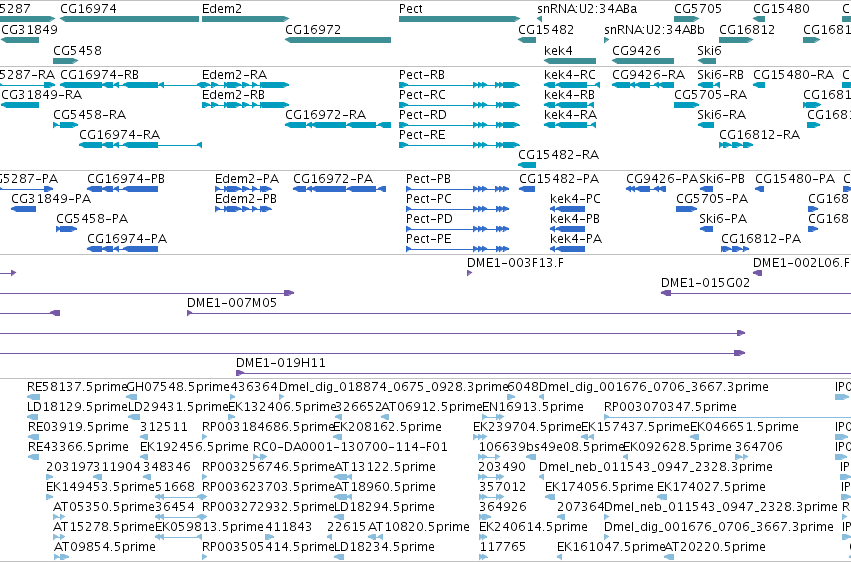851x562 pixels.
Task: Select the CG16812-PA protein feature
Action: 735,249
